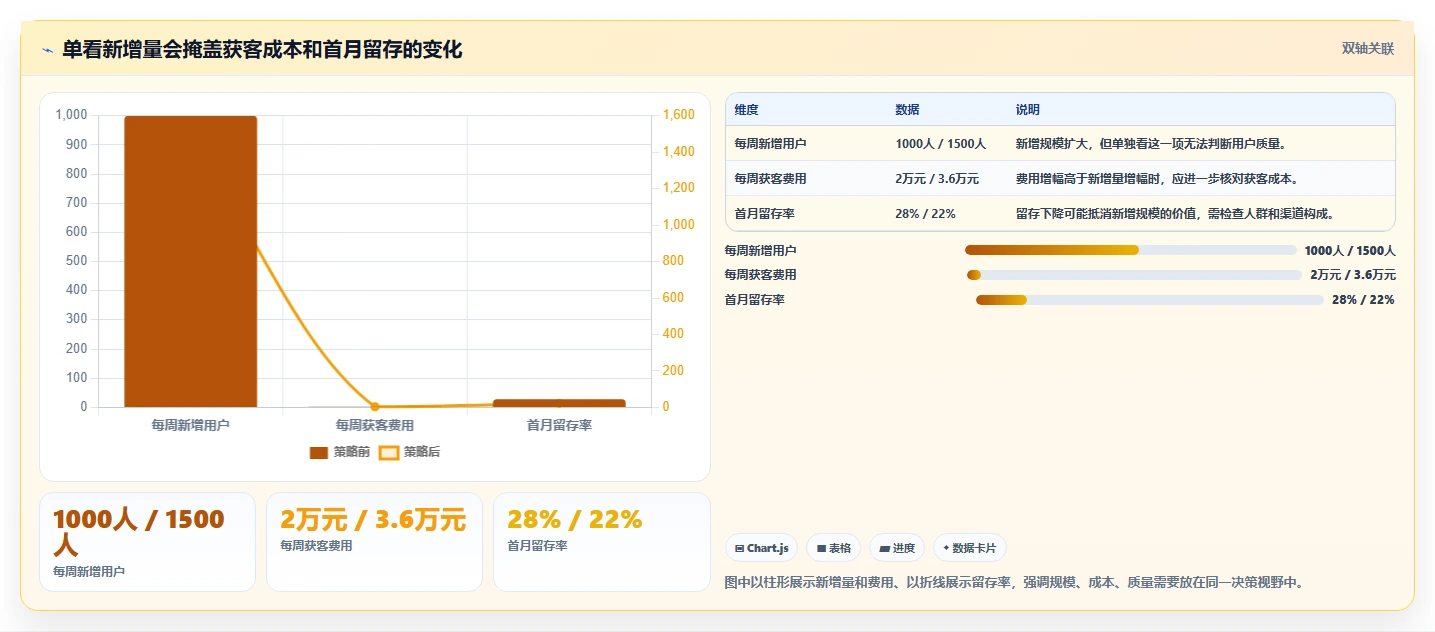The height and width of the screenshot is (632, 1435).
Task: Click 每周新增用户 in the table's first column
Action: 770,144
